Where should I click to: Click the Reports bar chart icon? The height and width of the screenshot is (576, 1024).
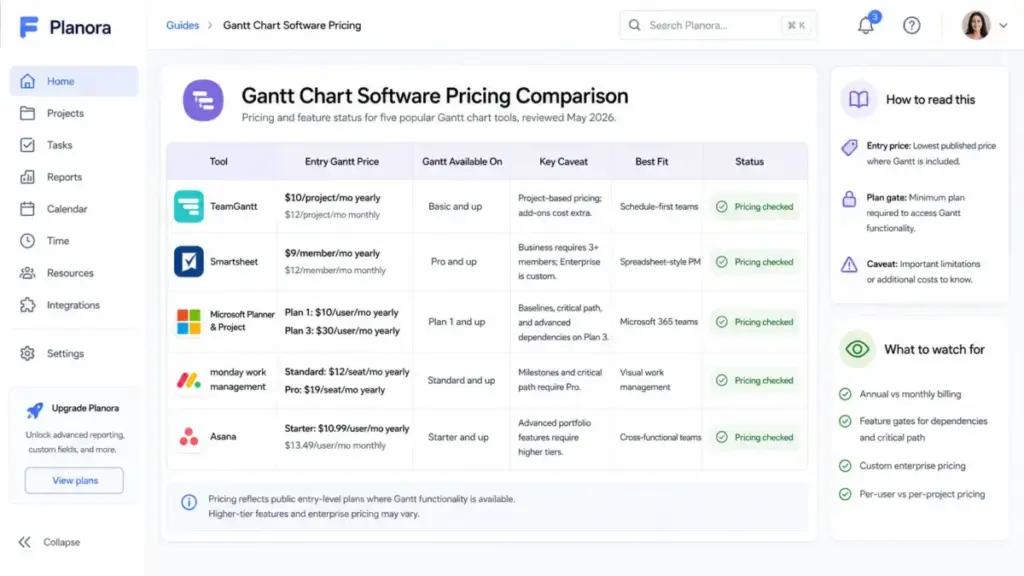click(x=27, y=177)
